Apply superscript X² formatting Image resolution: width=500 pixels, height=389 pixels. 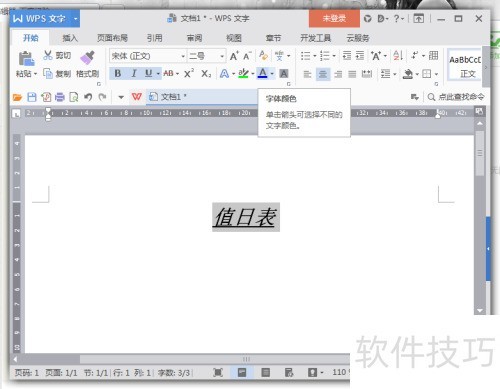(189, 73)
